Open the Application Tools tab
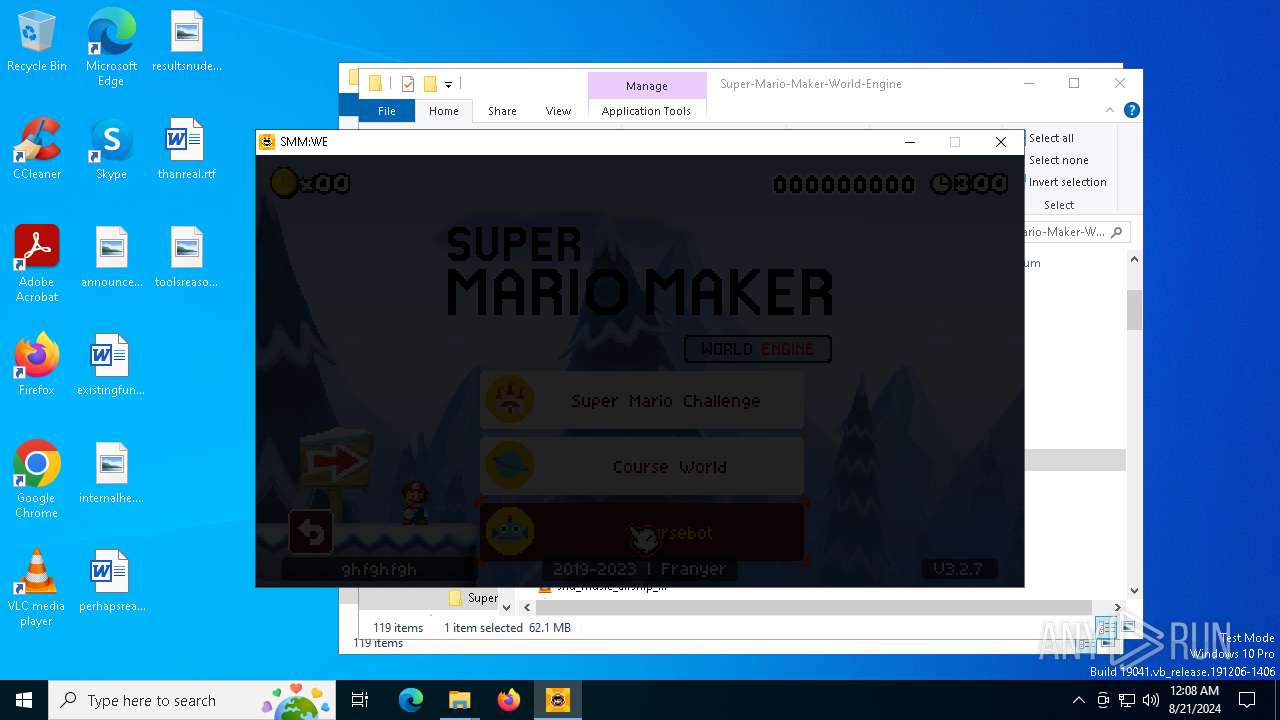 click(x=646, y=111)
